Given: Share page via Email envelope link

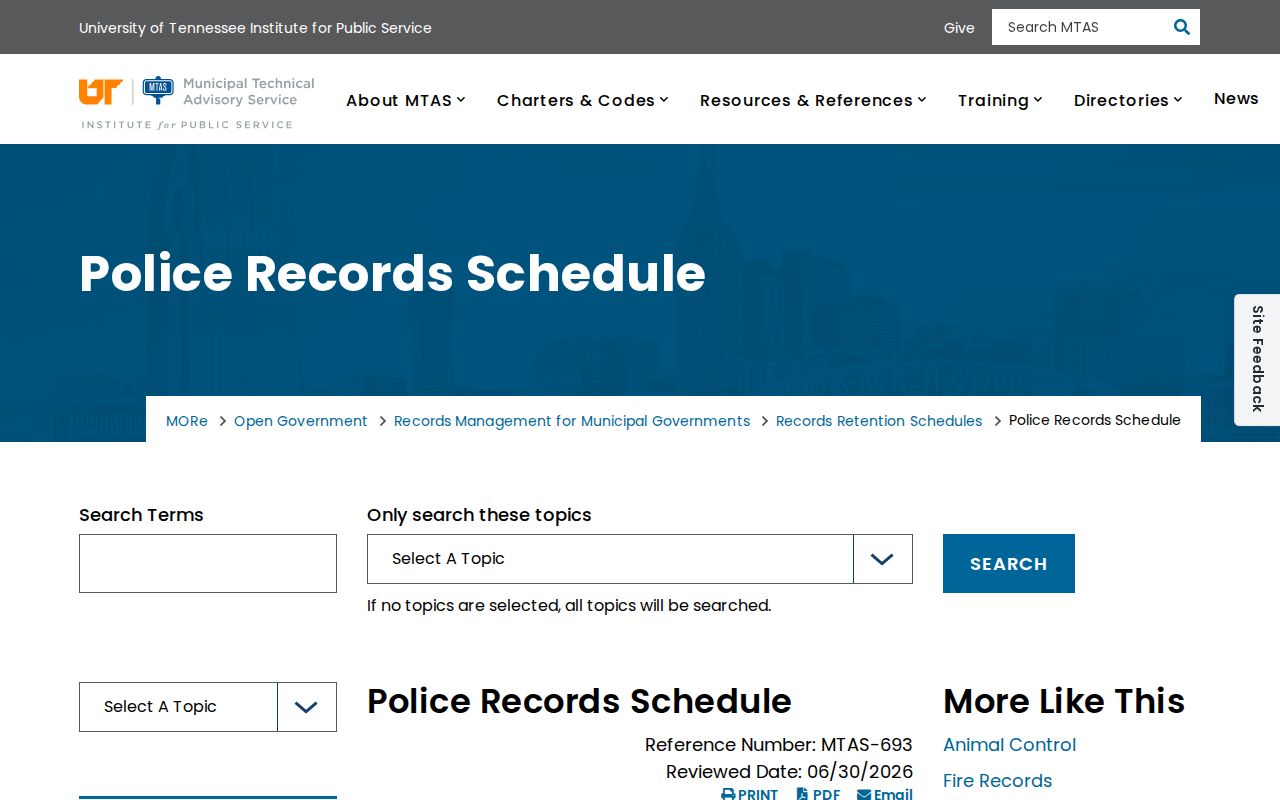Looking at the screenshot, I should pyautogui.click(x=885, y=794).
